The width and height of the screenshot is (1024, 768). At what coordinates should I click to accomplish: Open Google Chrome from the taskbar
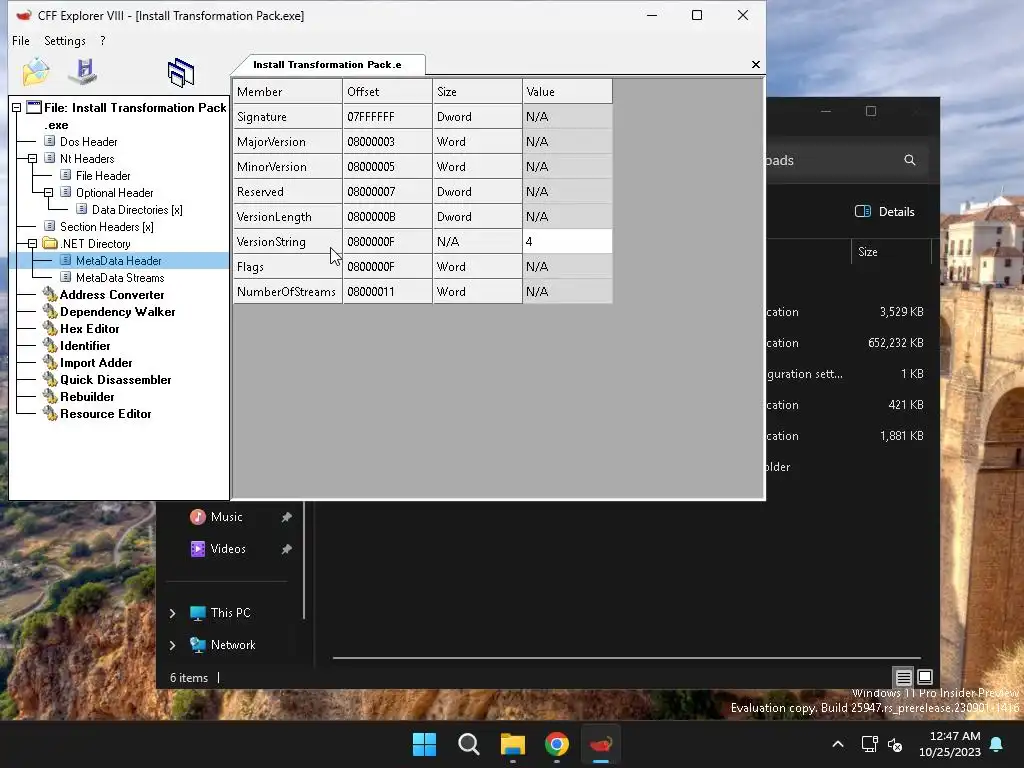(556, 744)
